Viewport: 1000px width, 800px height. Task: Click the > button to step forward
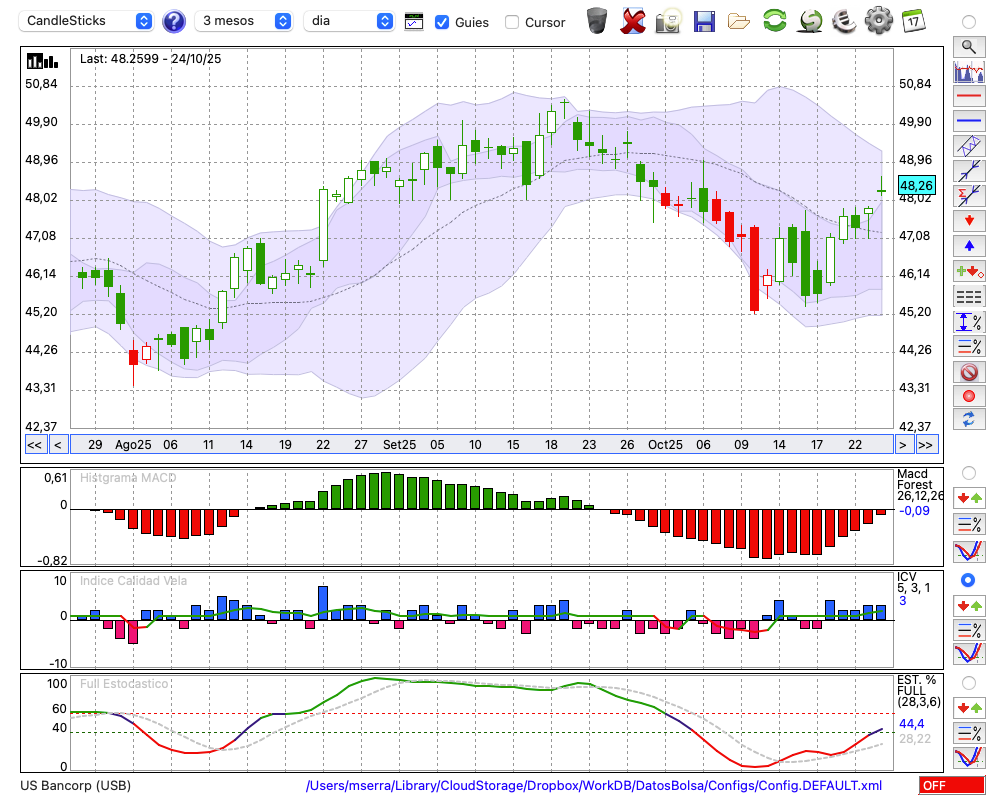902,445
